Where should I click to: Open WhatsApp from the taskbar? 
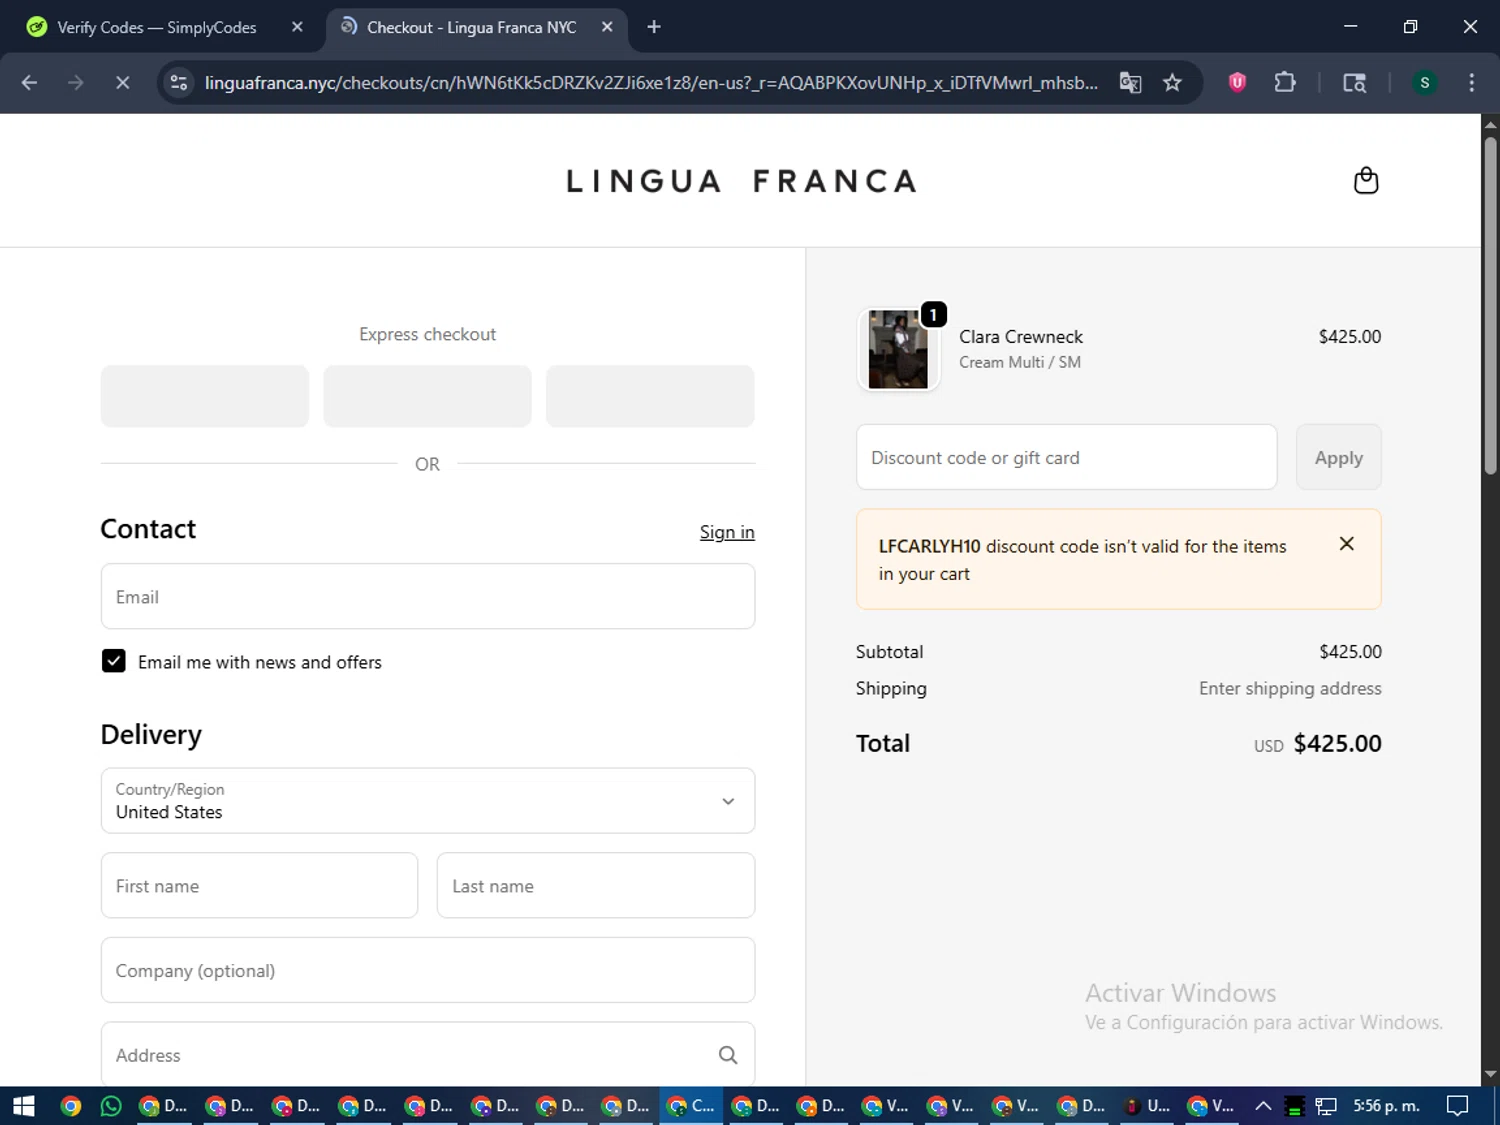coord(111,1106)
